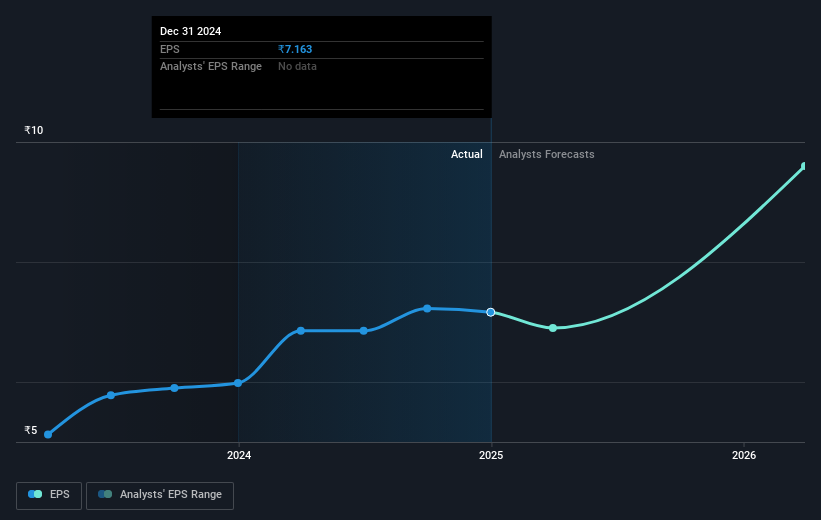Click the ₹5 y-axis label
821x520 pixels.
[x=31, y=430]
